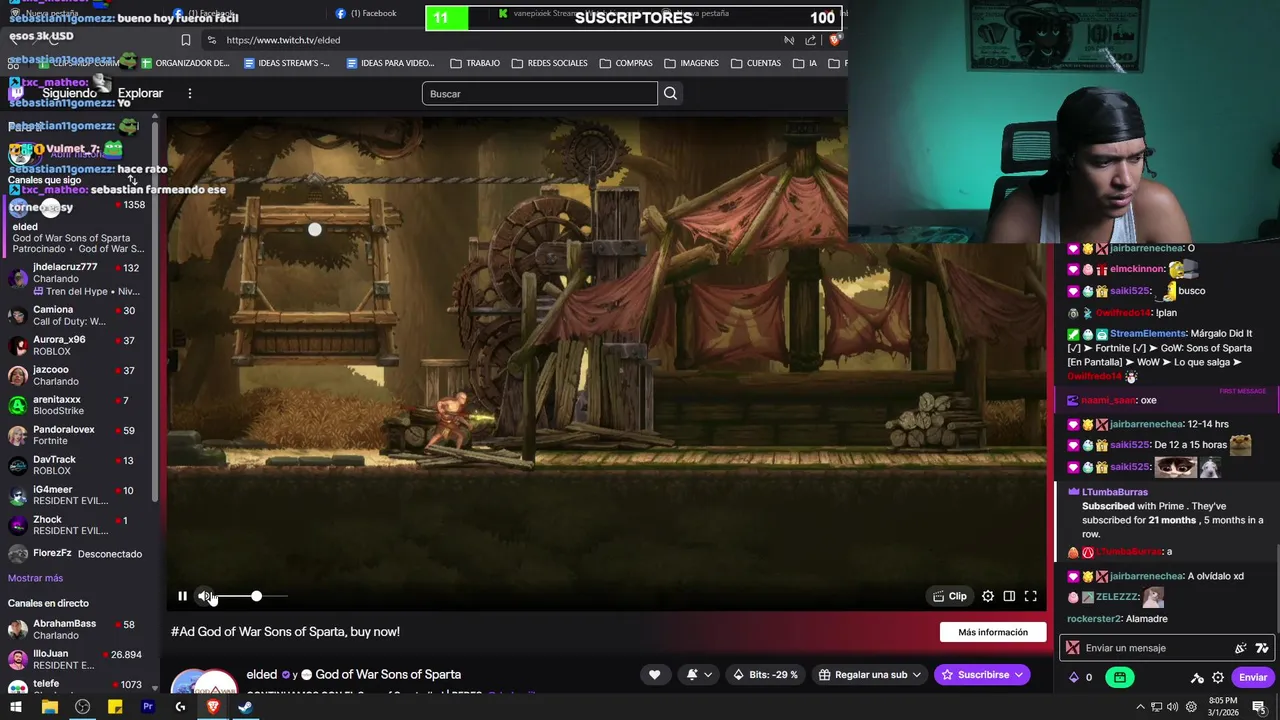
Task: Open the Explorar tab in Twitch
Action: click(x=140, y=93)
